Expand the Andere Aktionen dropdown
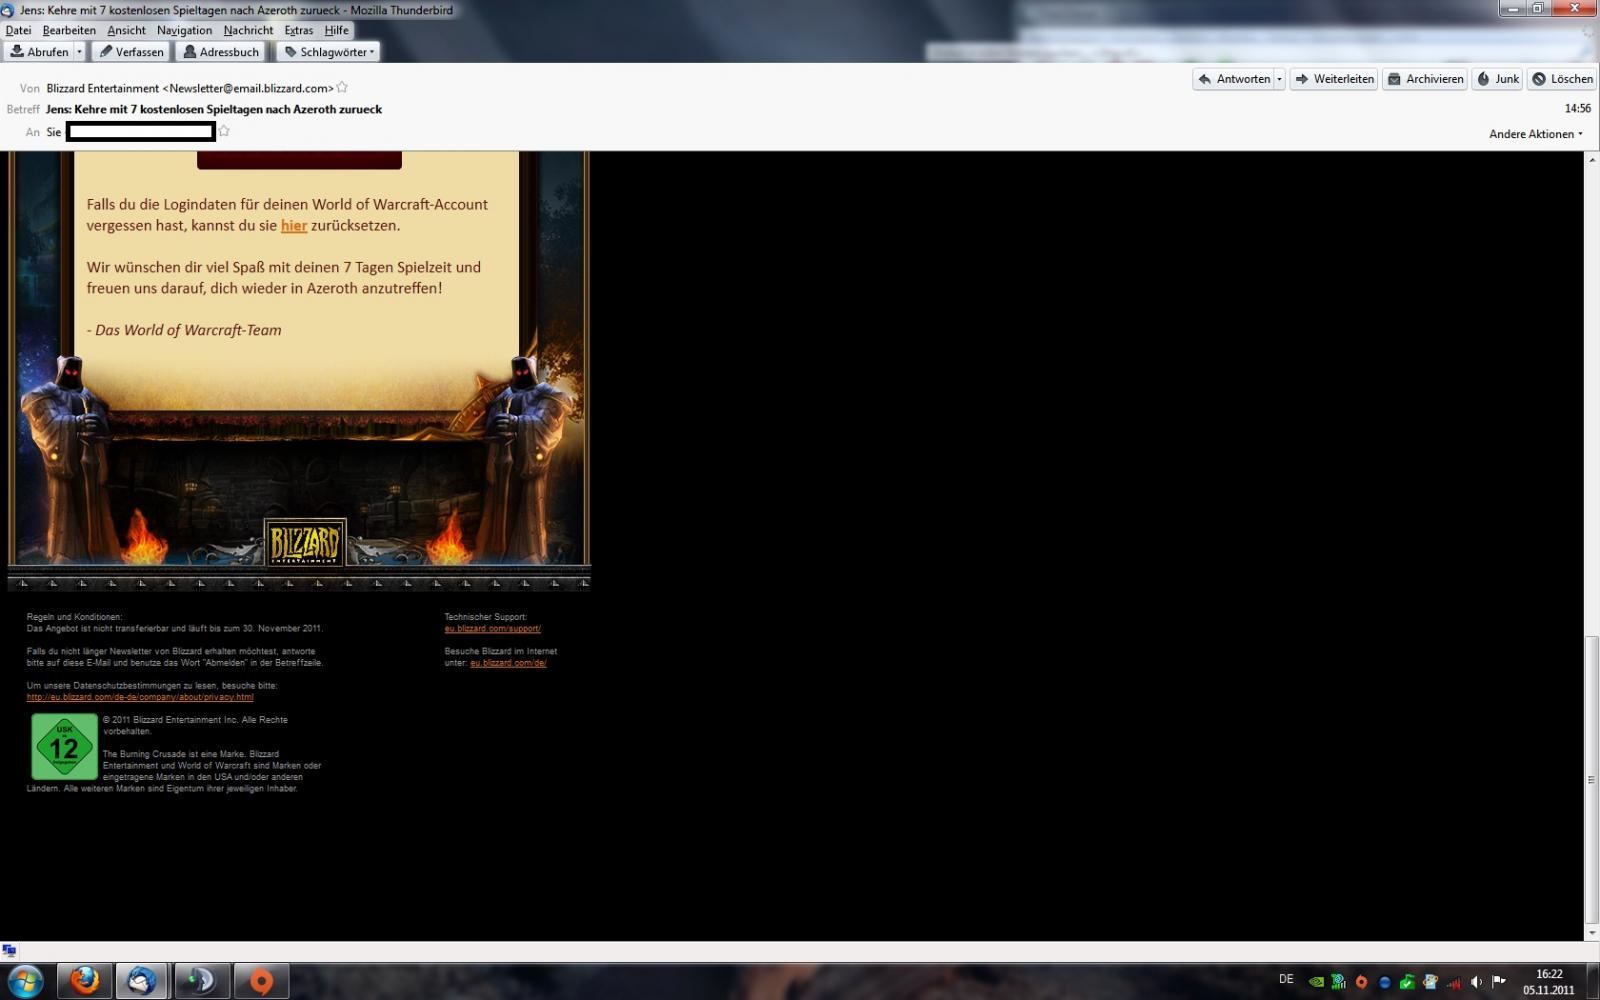1600x1000 pixels. tap(1536, 134)
